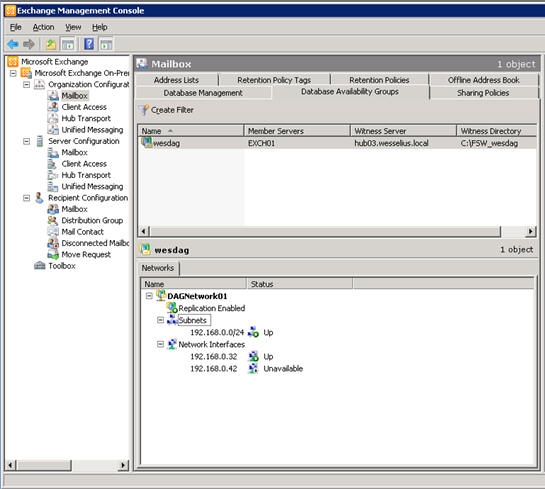This screenshot has width=545, height=489.
Task: Open the Action menu
Action: point(43,27)
